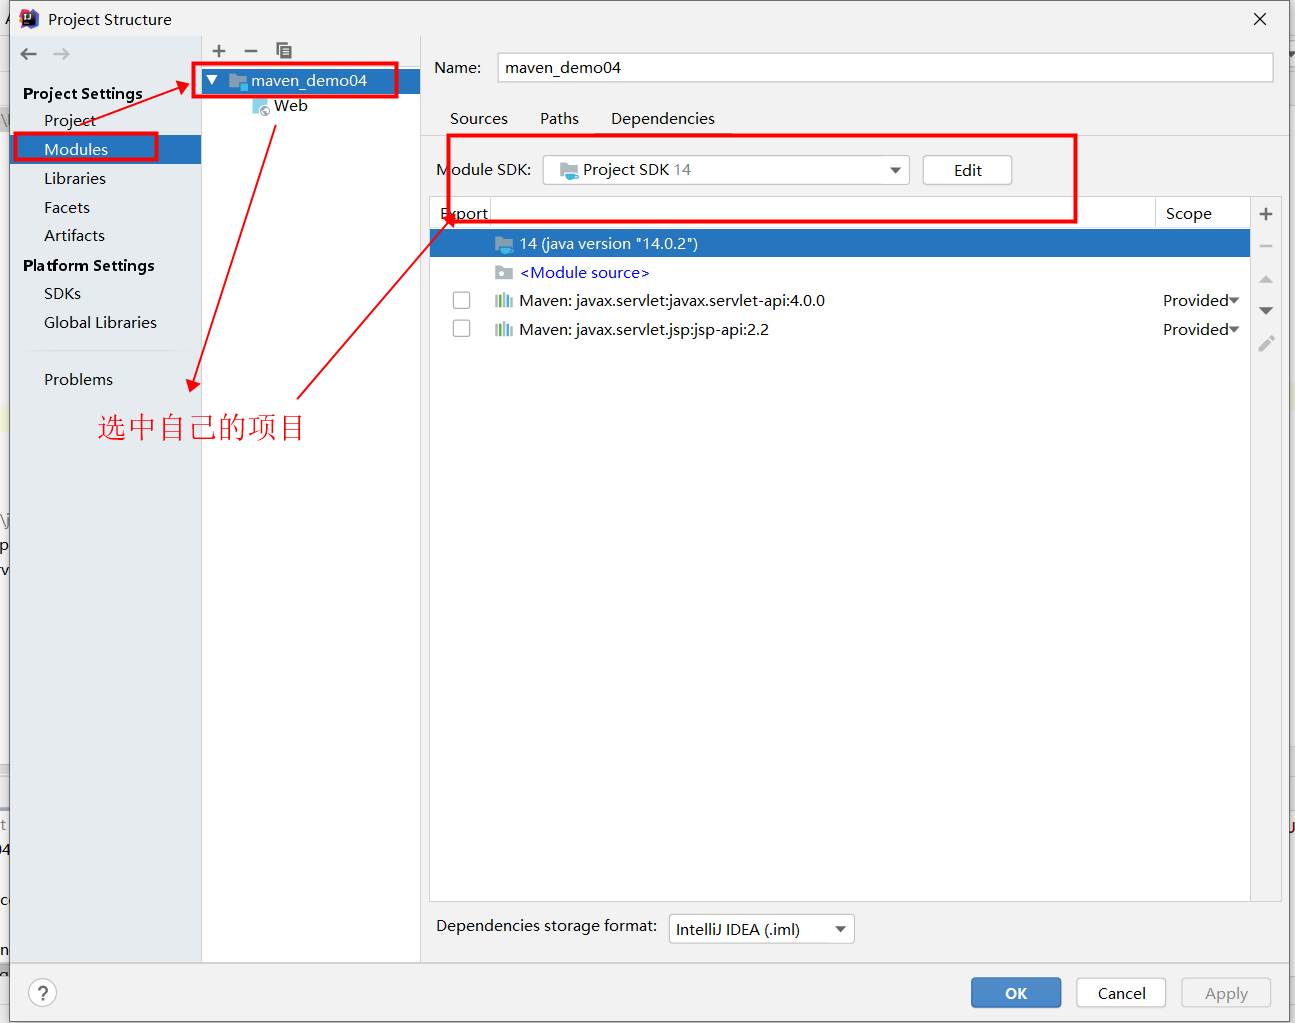Viewport: 1295px width, 1023px height.
Task: Add a new module with plus icon
Action: tap(219, 51)
